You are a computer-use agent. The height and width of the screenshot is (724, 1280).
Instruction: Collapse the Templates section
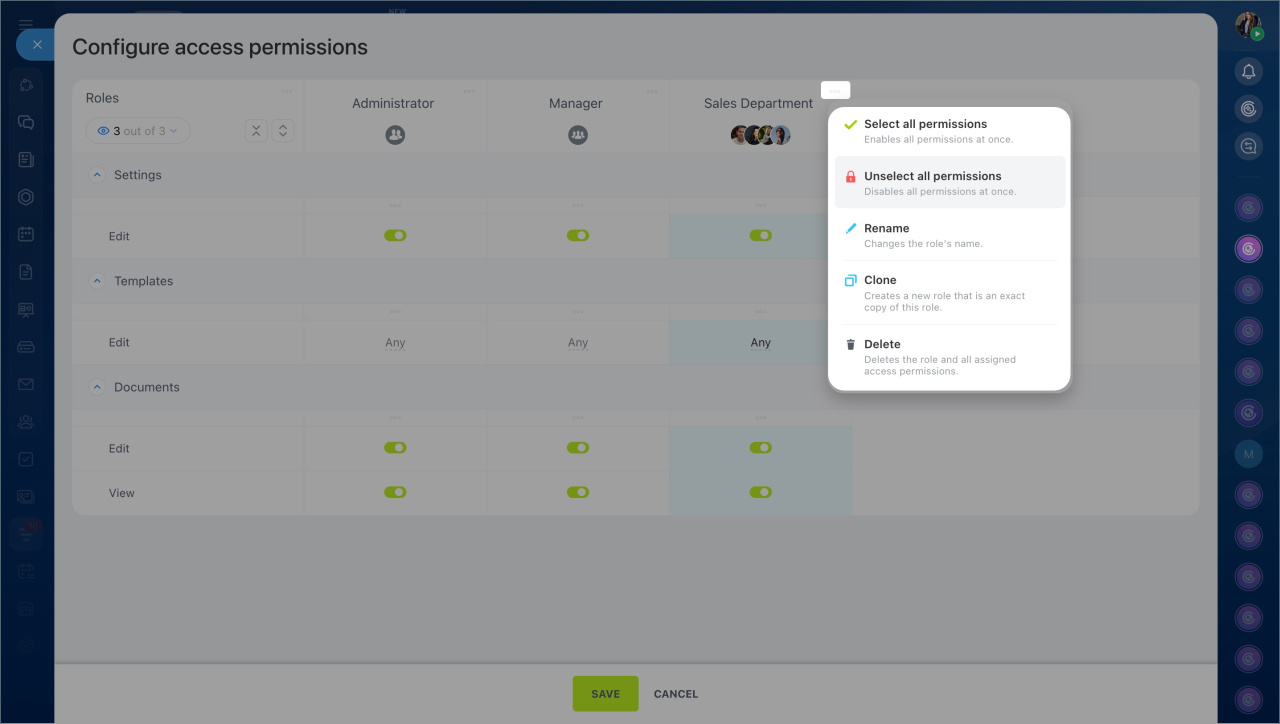97,281
